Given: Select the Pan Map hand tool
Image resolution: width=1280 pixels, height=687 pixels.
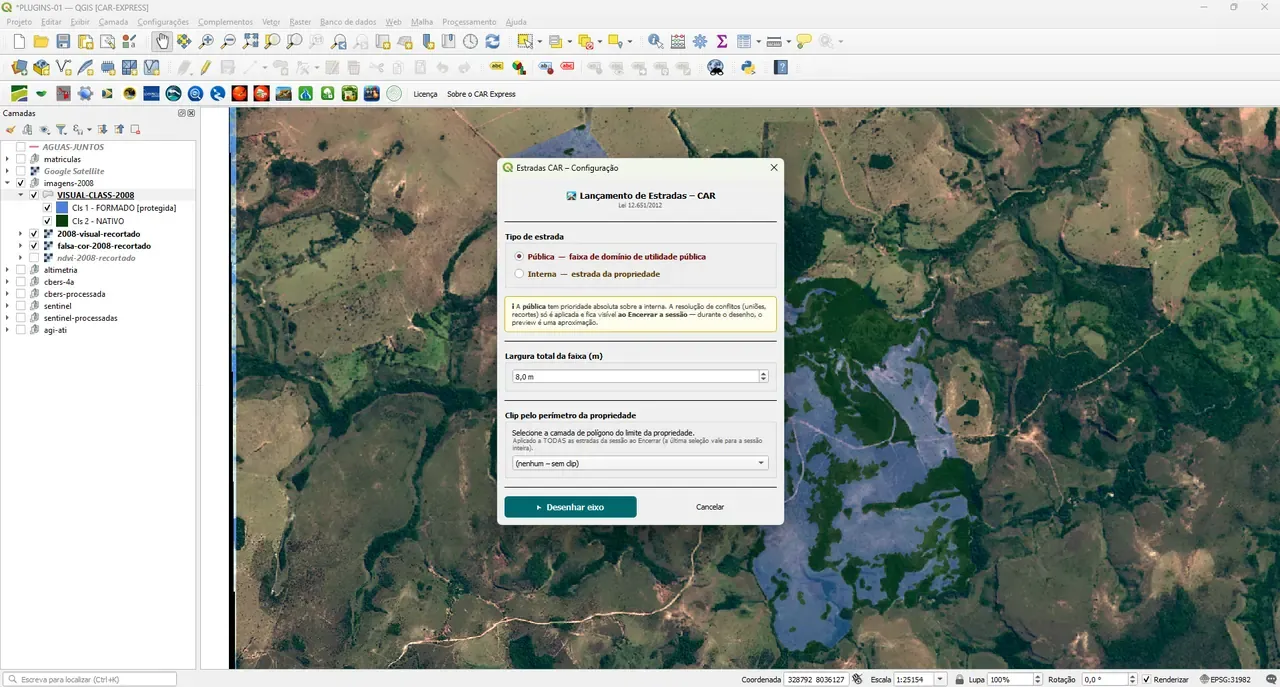Looking at the screenshot, I should click(x=162, y=41).
